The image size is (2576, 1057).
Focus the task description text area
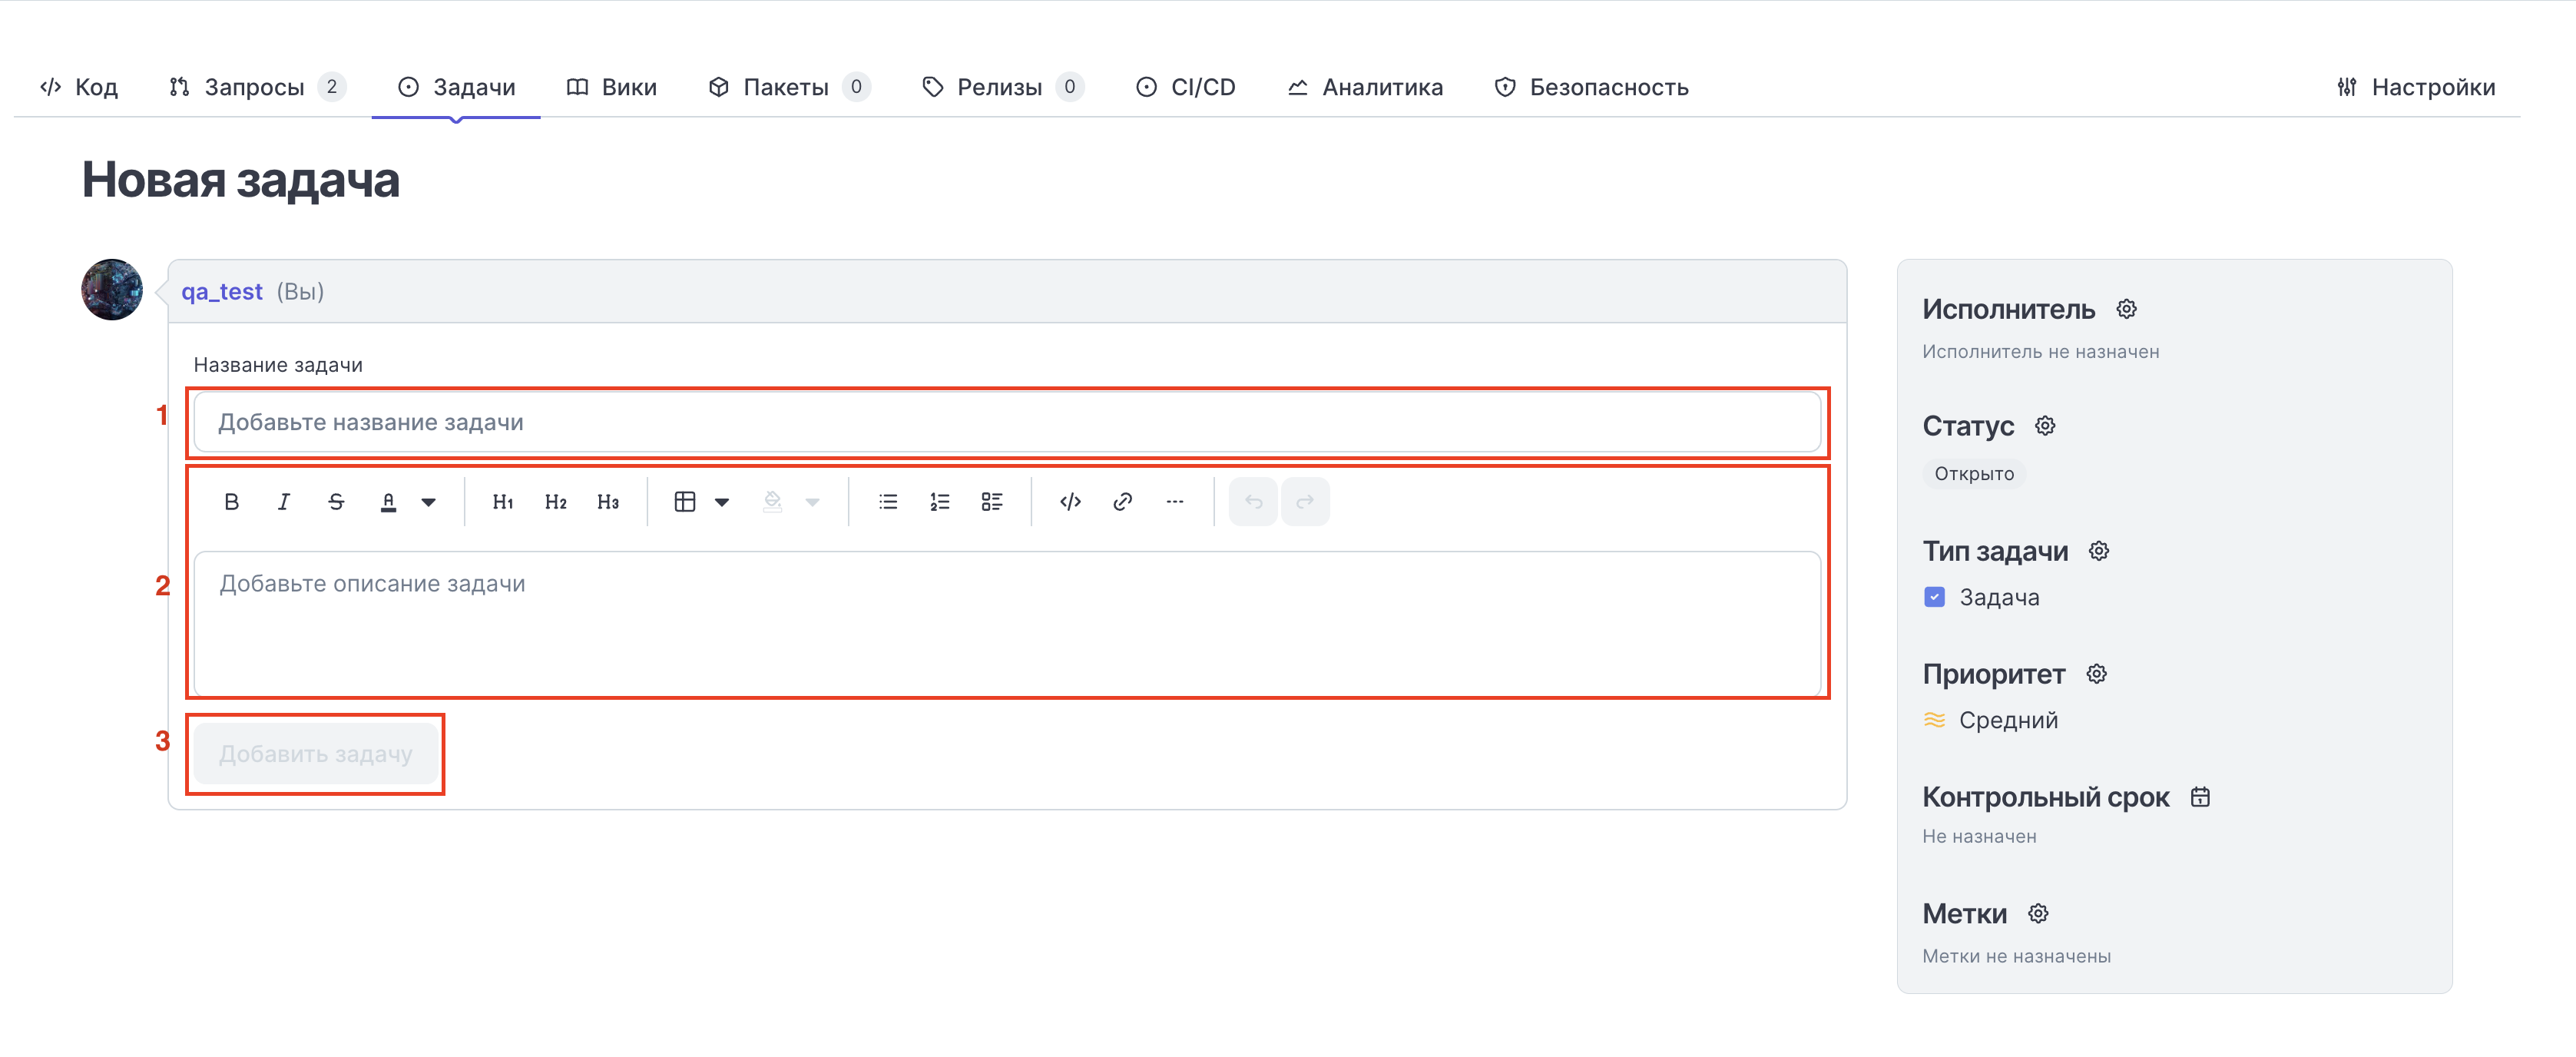click(1007, 623)
